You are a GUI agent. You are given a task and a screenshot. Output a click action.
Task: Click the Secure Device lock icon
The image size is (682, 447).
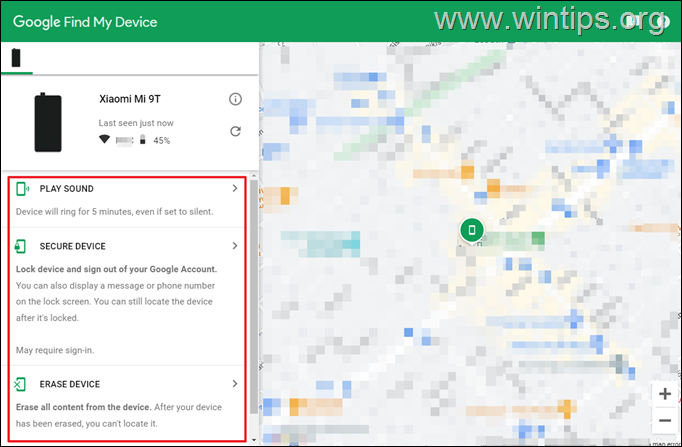(20, 246)
